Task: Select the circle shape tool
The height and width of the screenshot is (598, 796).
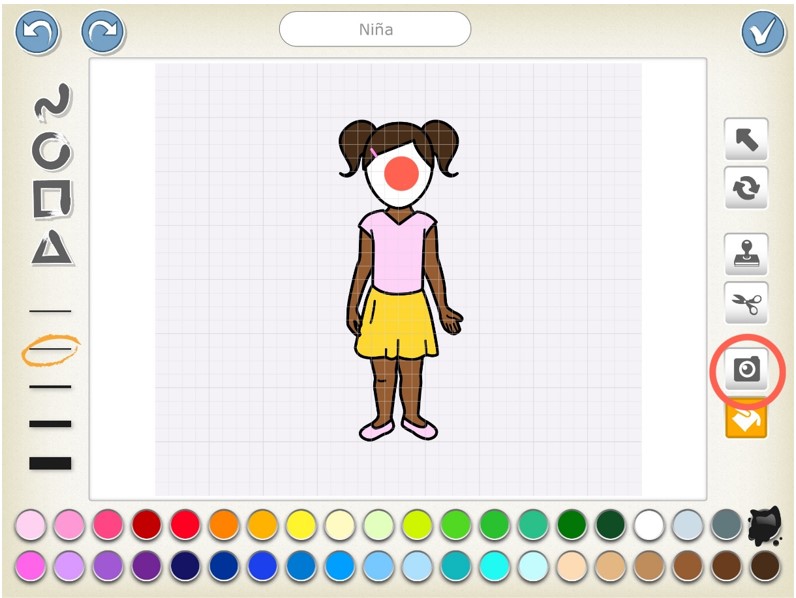Action: pyautogui.click(x=52, y=151)
